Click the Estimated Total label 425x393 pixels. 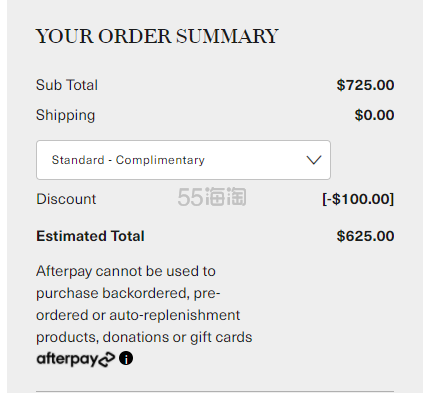point(90,236)
